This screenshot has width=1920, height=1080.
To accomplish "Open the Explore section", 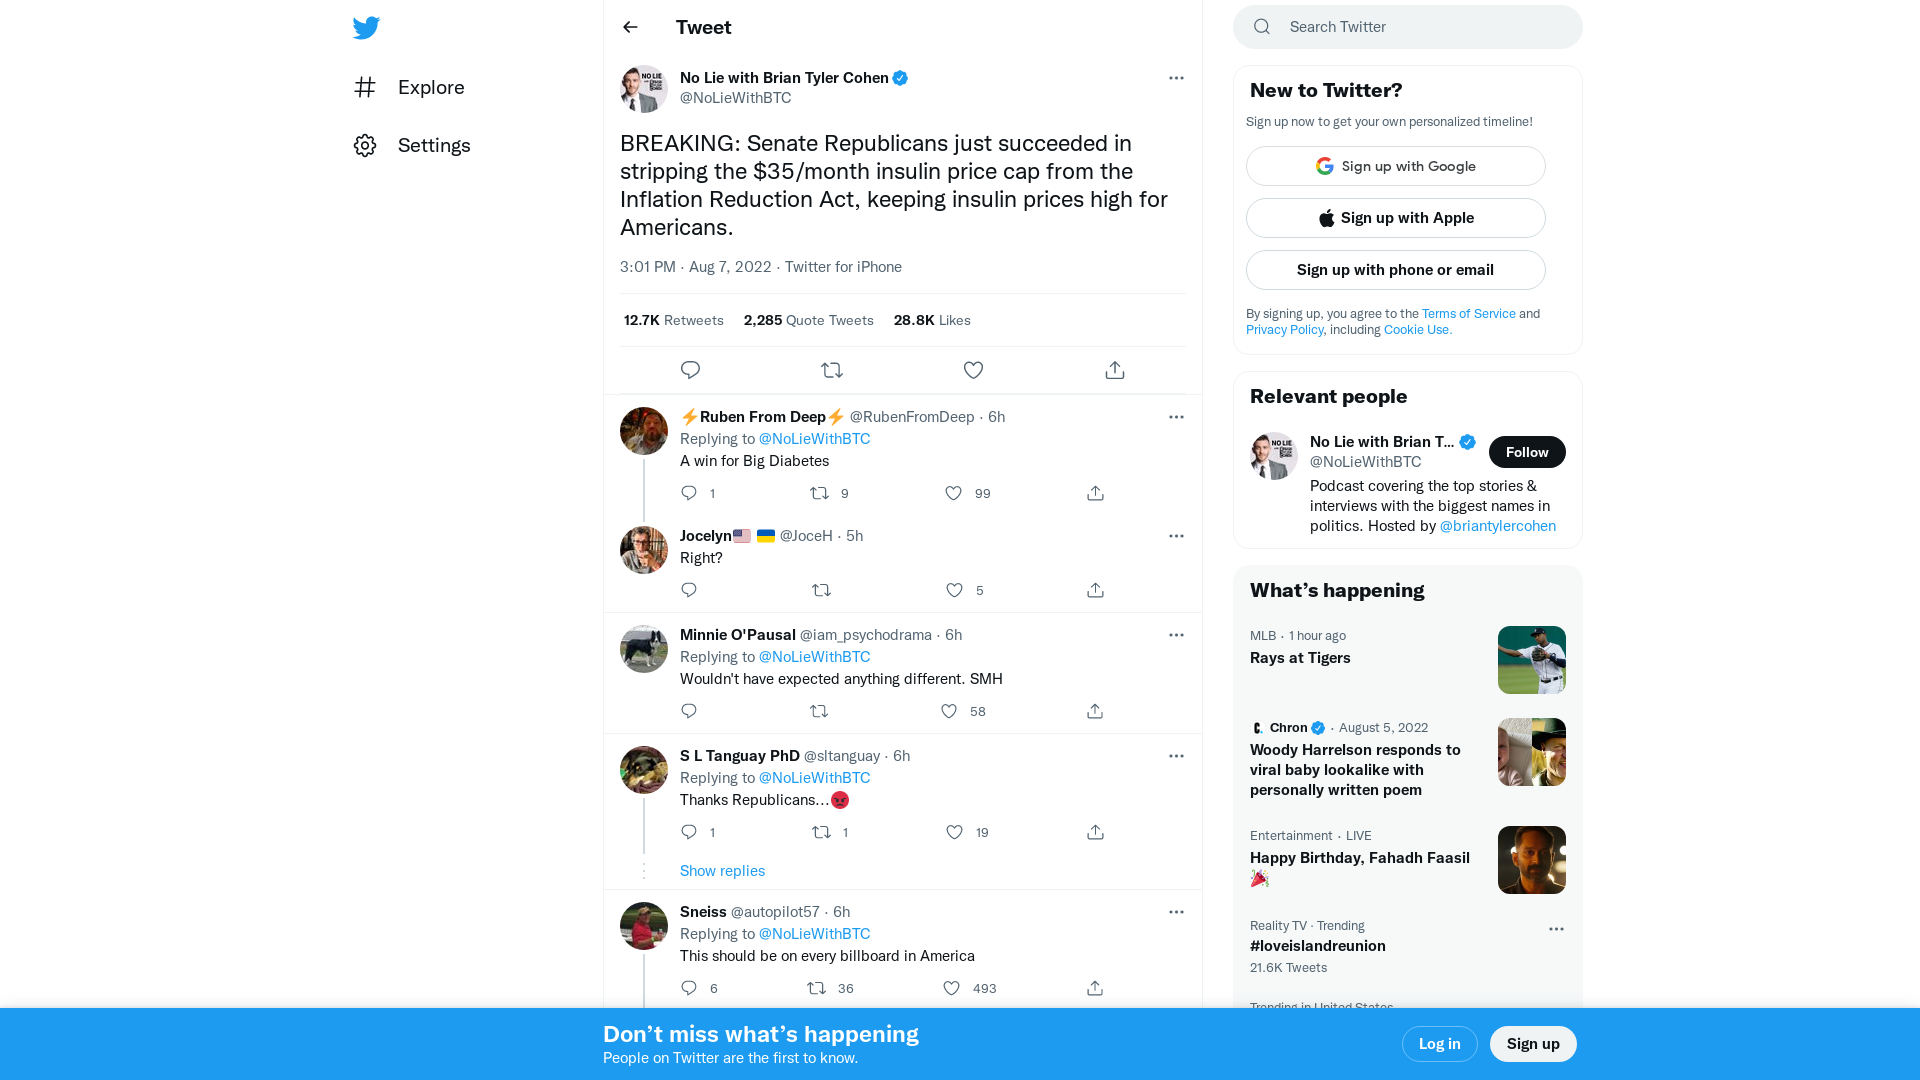I will pyautogui.click(x=430, y=87).
